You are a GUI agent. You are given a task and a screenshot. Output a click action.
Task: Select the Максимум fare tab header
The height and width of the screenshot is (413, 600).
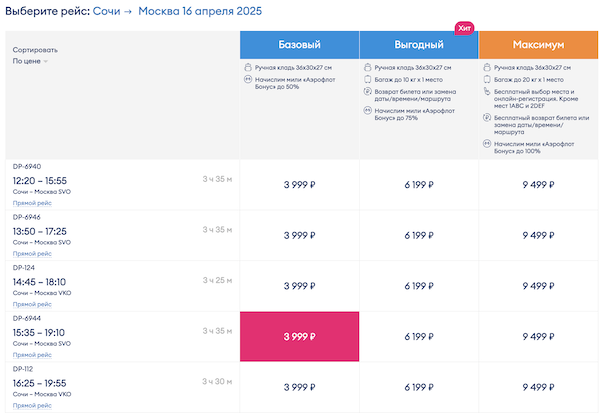click(x=538, y=45)
